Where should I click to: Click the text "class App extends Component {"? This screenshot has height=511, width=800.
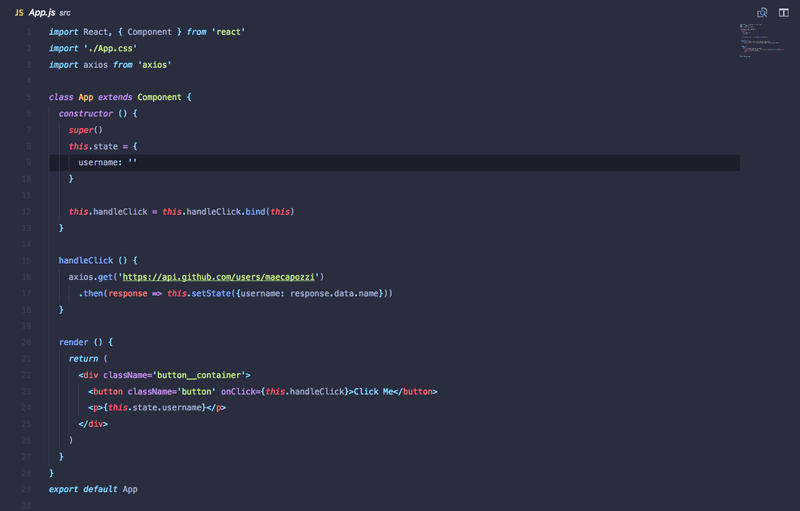click(120, 97)
